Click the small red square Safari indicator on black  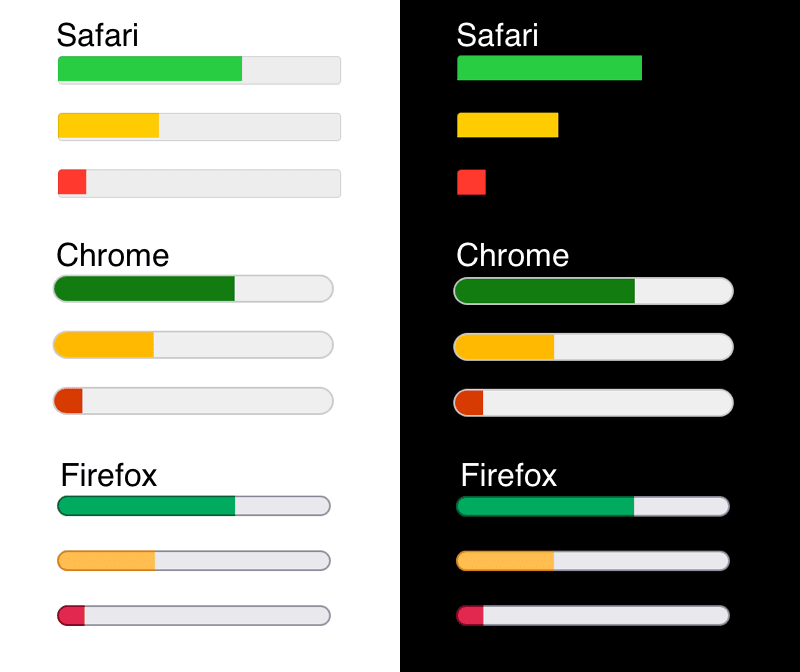[x=471, y=181]
